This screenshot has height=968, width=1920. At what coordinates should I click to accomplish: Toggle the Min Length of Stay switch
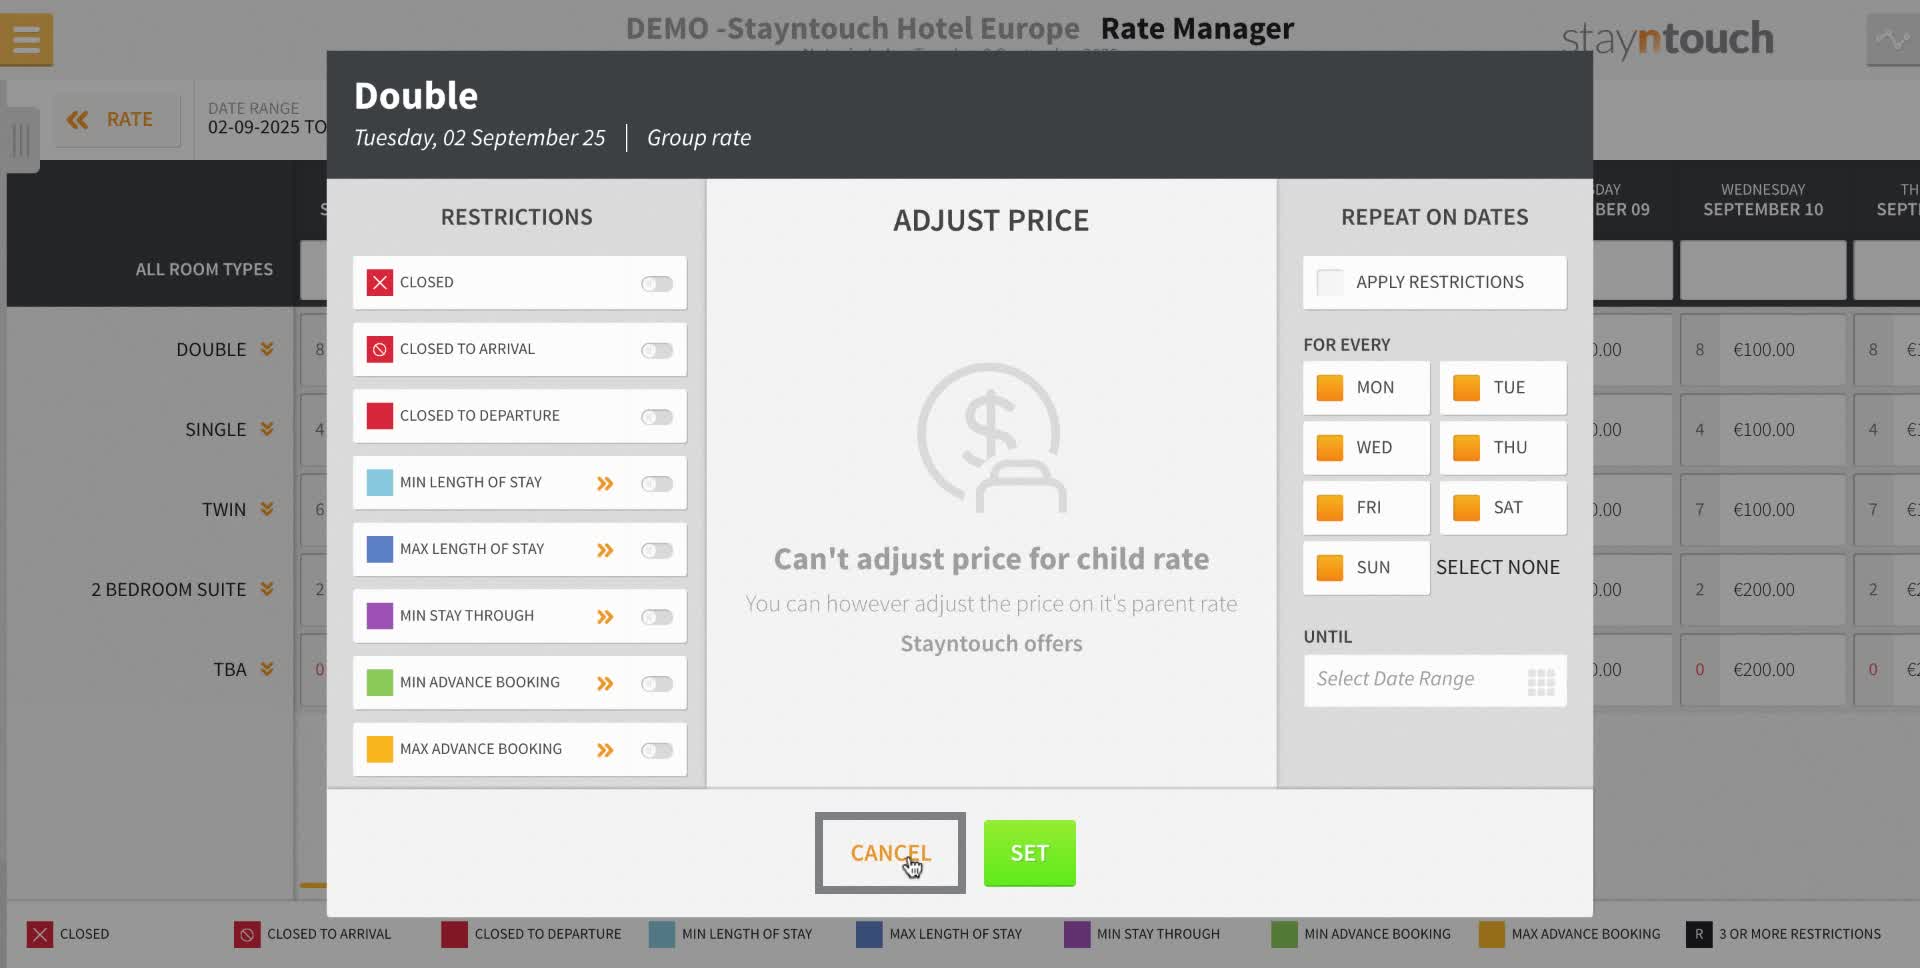[657, 484]
